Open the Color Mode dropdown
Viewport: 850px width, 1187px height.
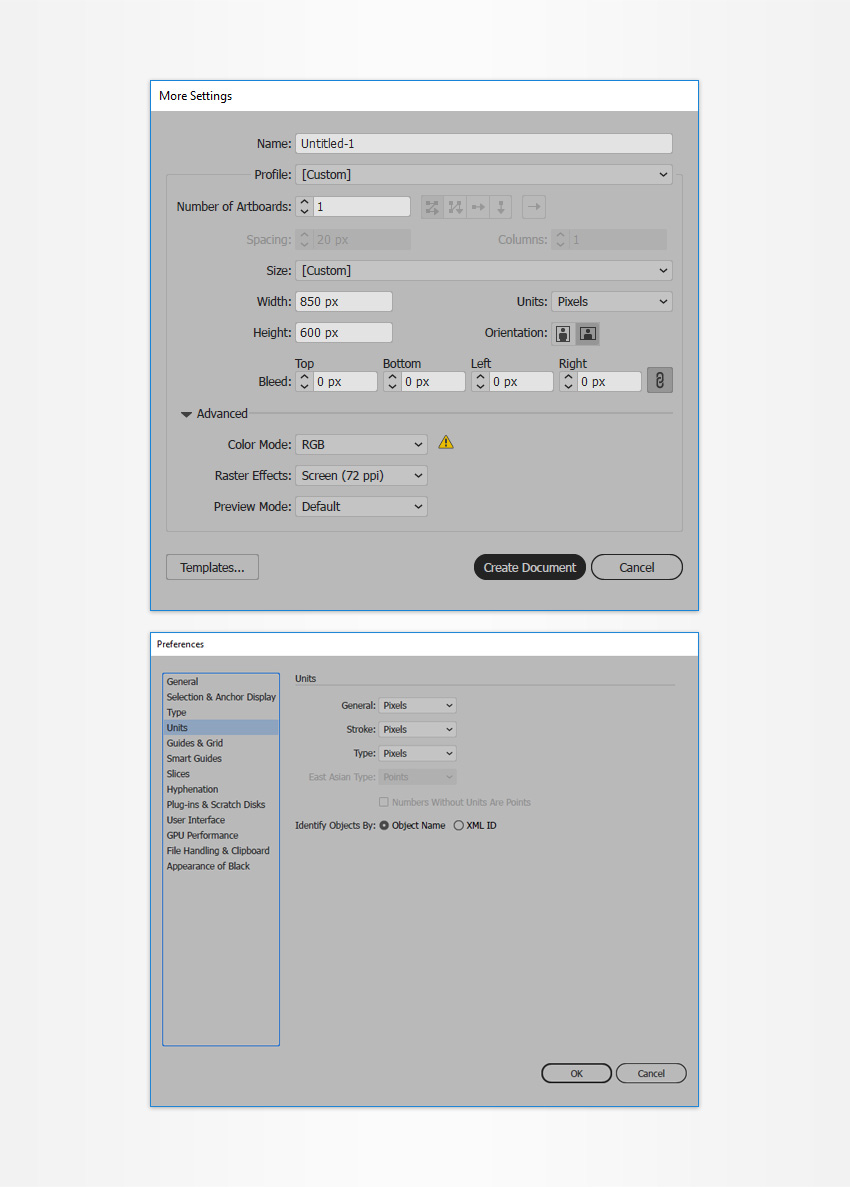362,444
